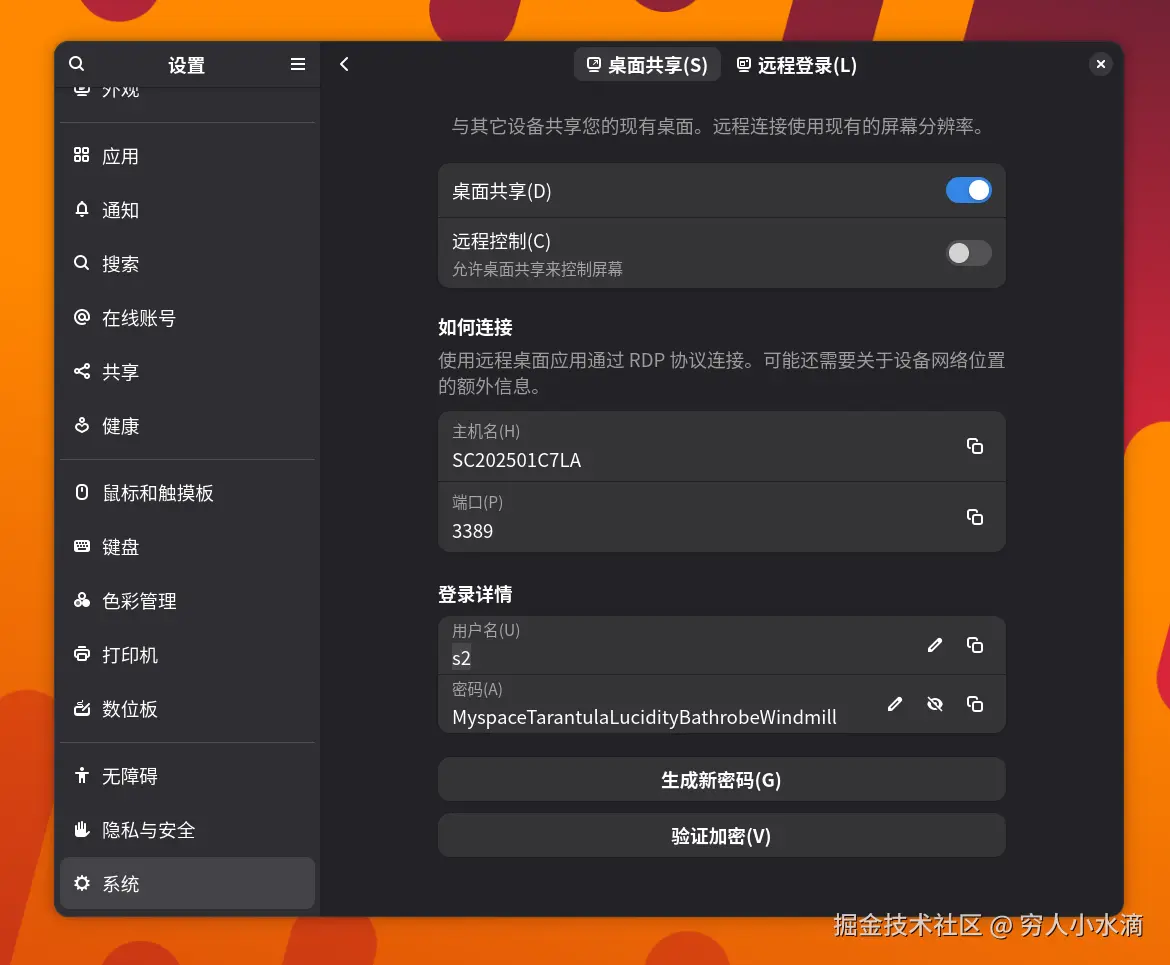Go back with the left chevron

pos(344,64)
